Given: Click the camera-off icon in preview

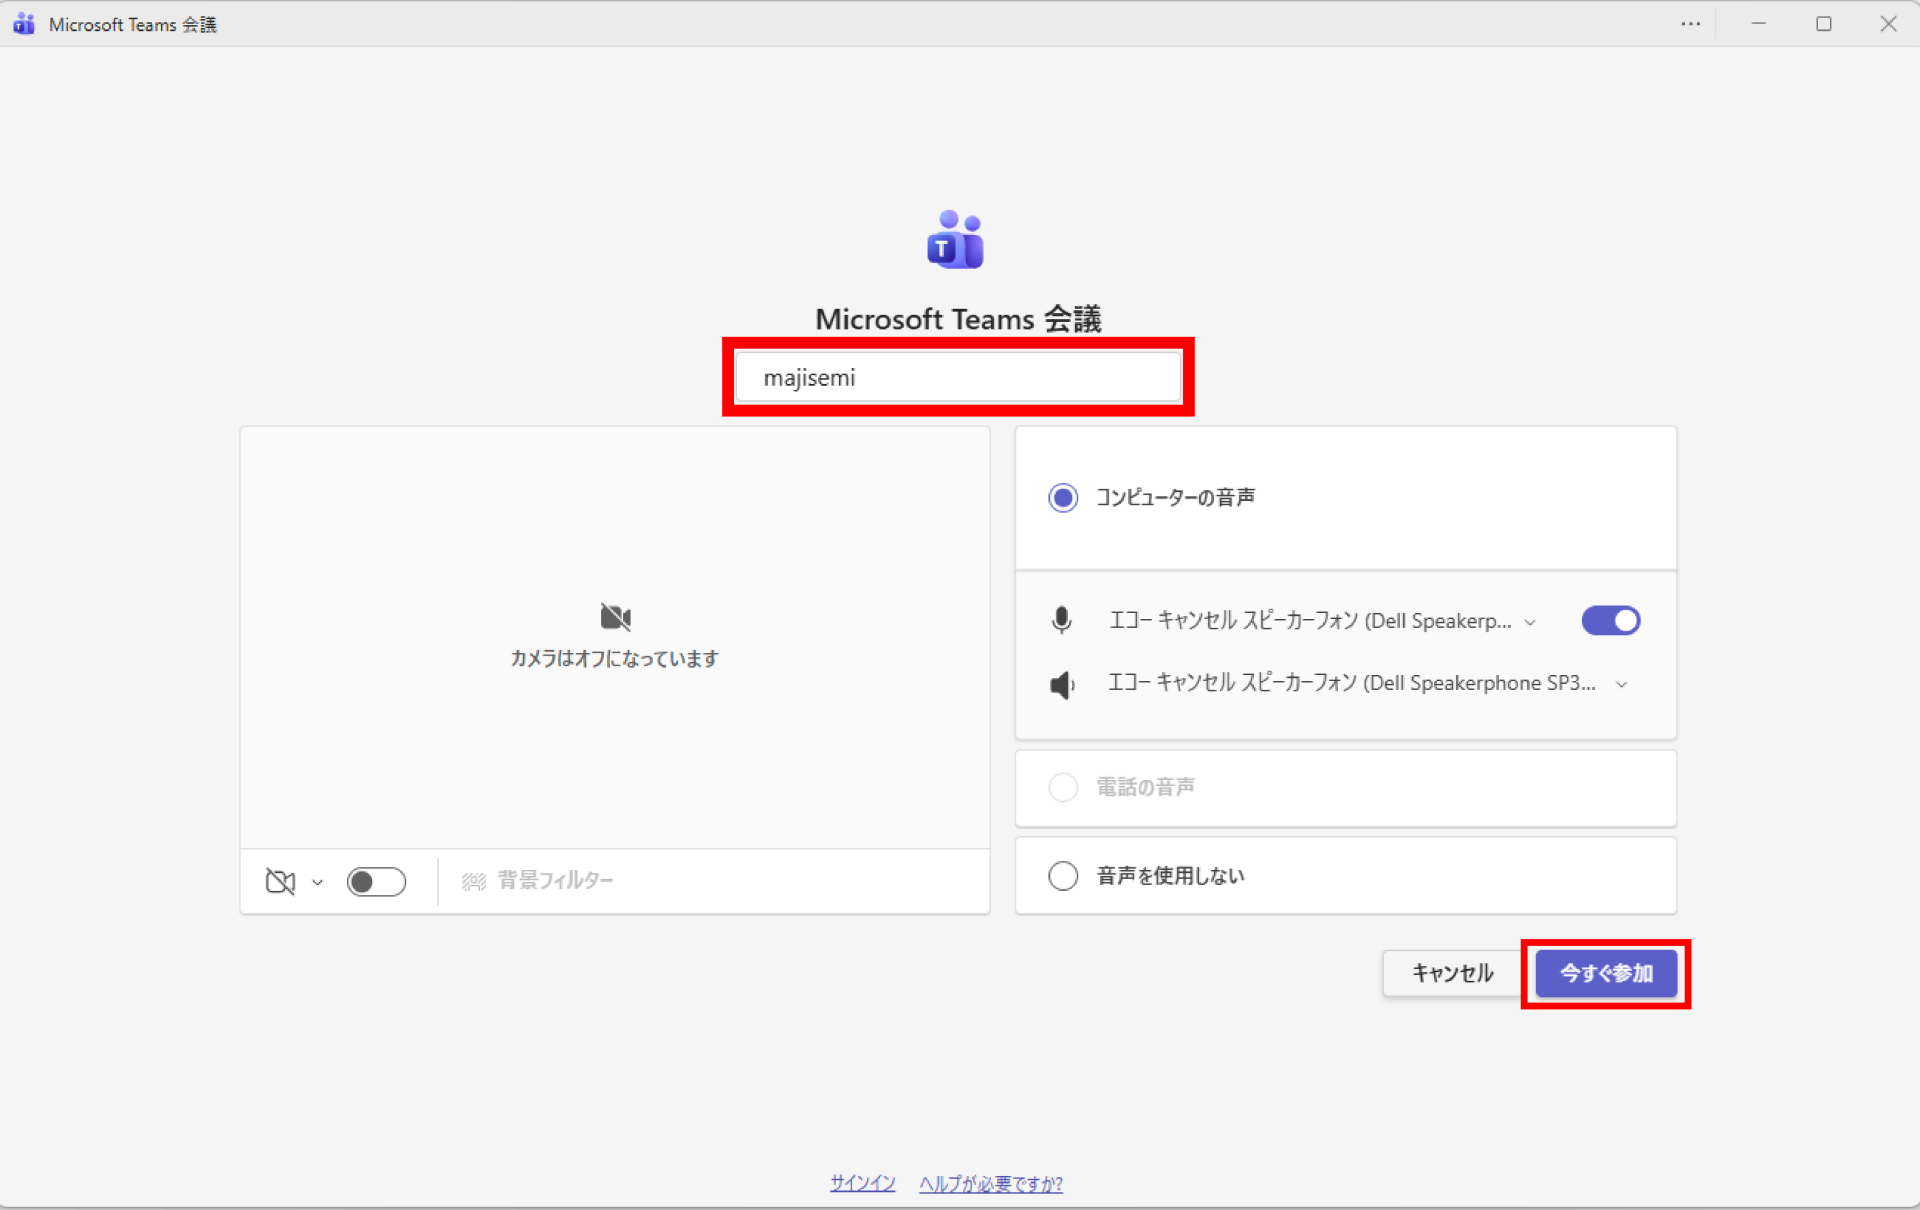Looking at the screenshot, I should tap(615, 617).
